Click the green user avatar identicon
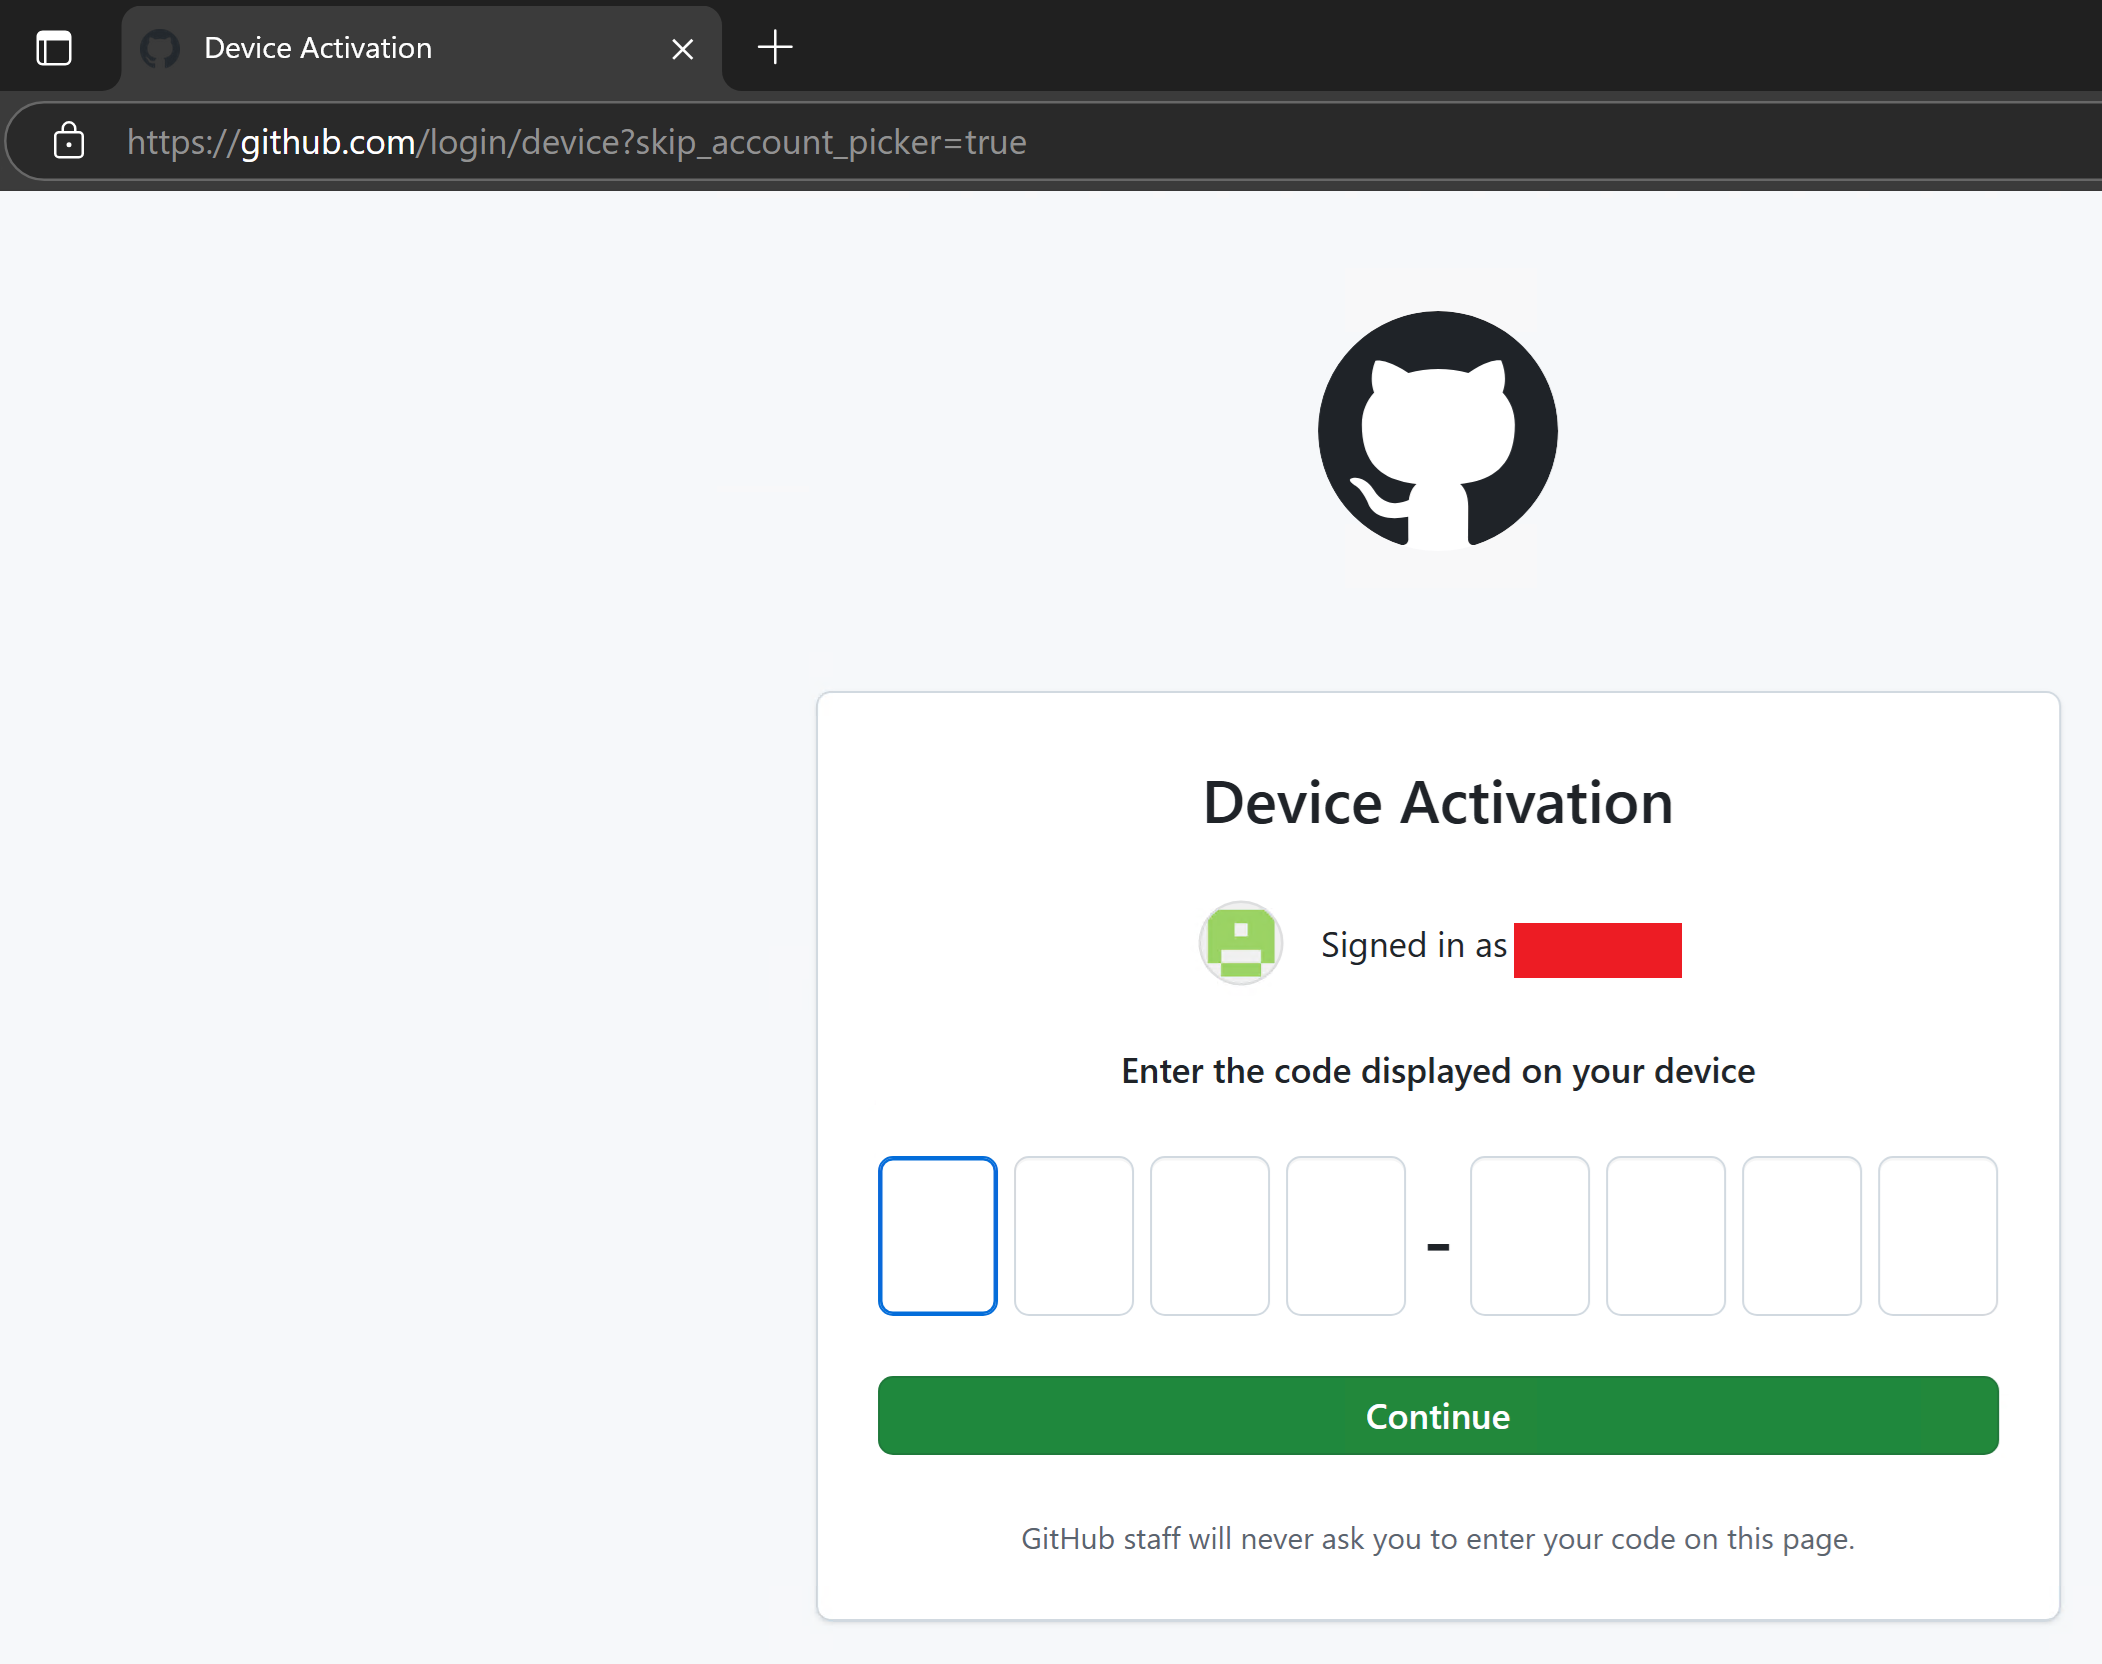This screenshot has width=2102, height=1664. tap(1240, 943)
